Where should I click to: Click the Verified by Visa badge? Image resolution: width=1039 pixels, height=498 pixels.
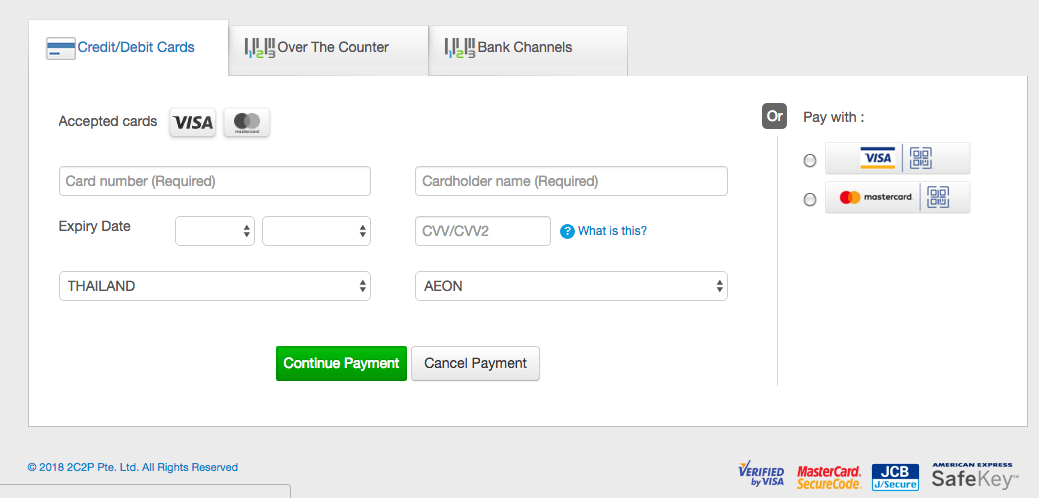coord(761,475)
